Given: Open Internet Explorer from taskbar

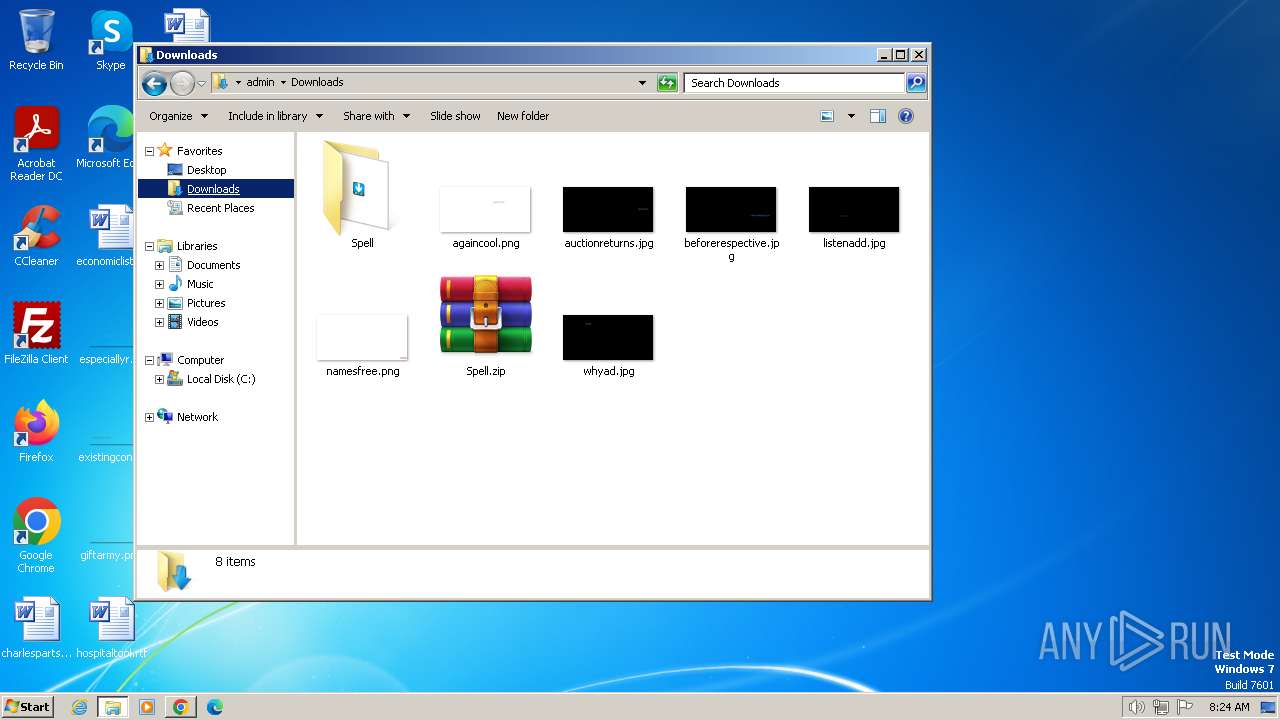Looking at the screenshot, I should pos(79,707).
